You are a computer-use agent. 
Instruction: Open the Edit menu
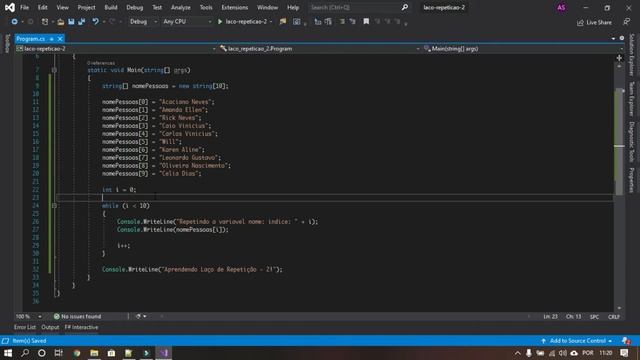pyautogui.click(x=42, y=7)
